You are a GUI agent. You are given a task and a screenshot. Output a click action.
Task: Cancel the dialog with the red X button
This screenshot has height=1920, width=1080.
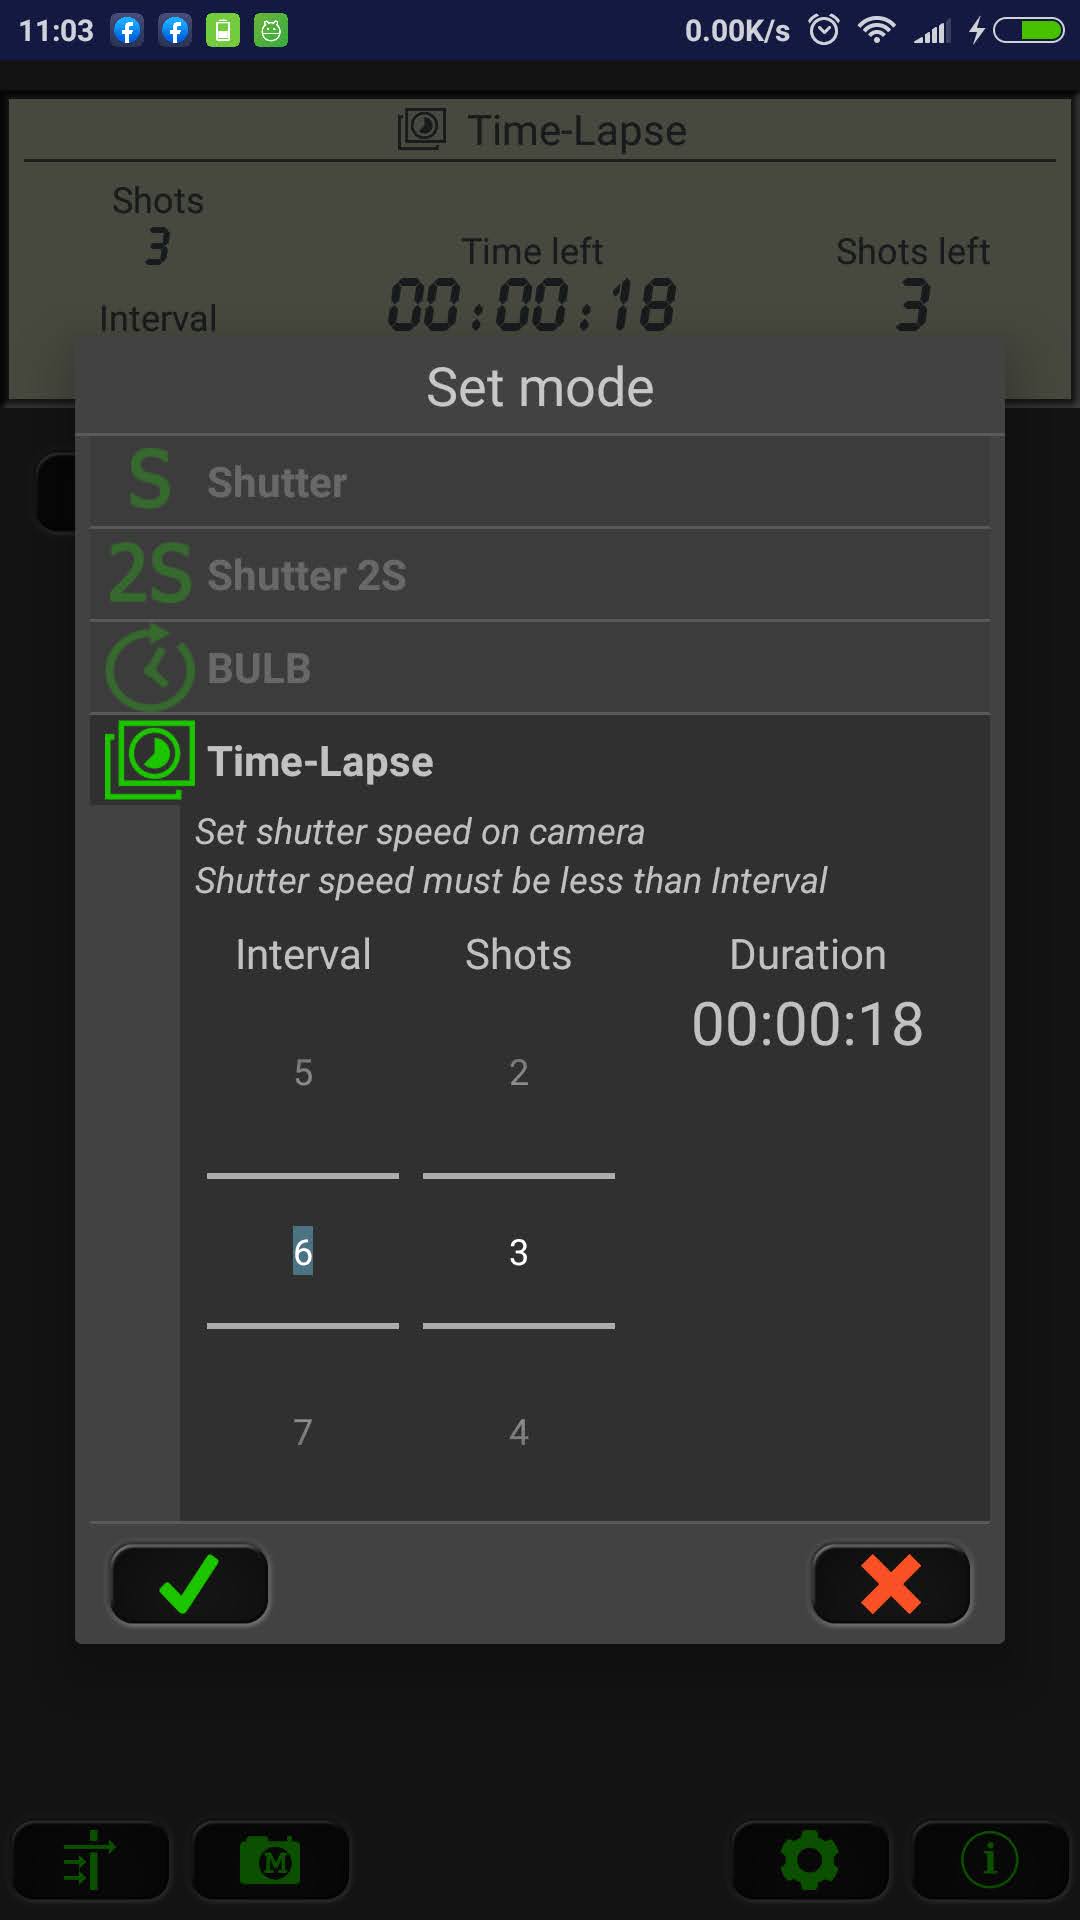tap(890, 1584)
